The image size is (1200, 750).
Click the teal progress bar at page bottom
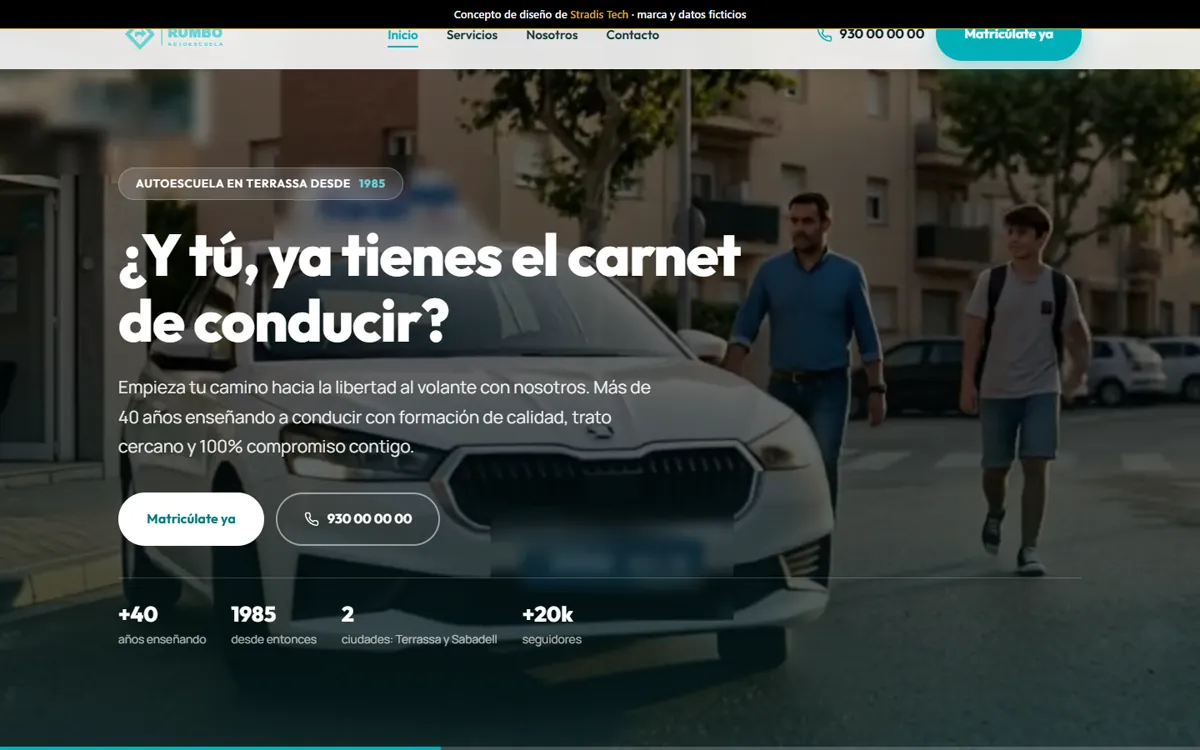(220, 747)
